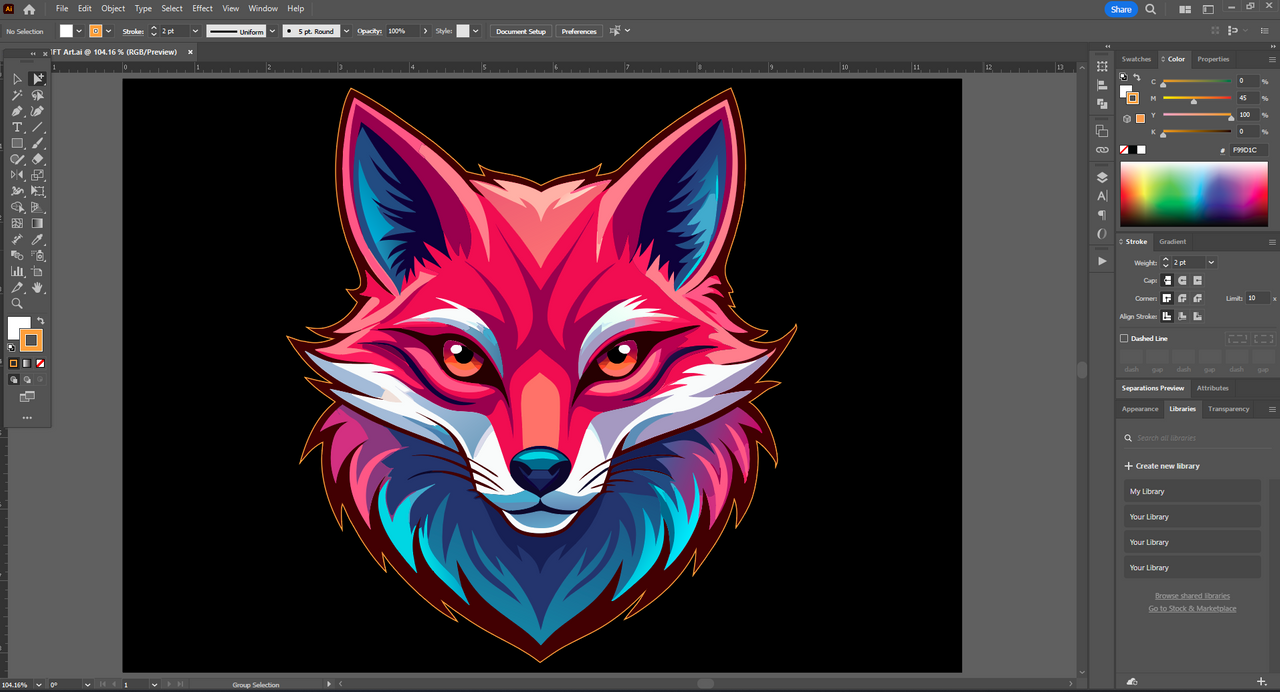Select the Free Transform tool

click(x=38, y=191)
